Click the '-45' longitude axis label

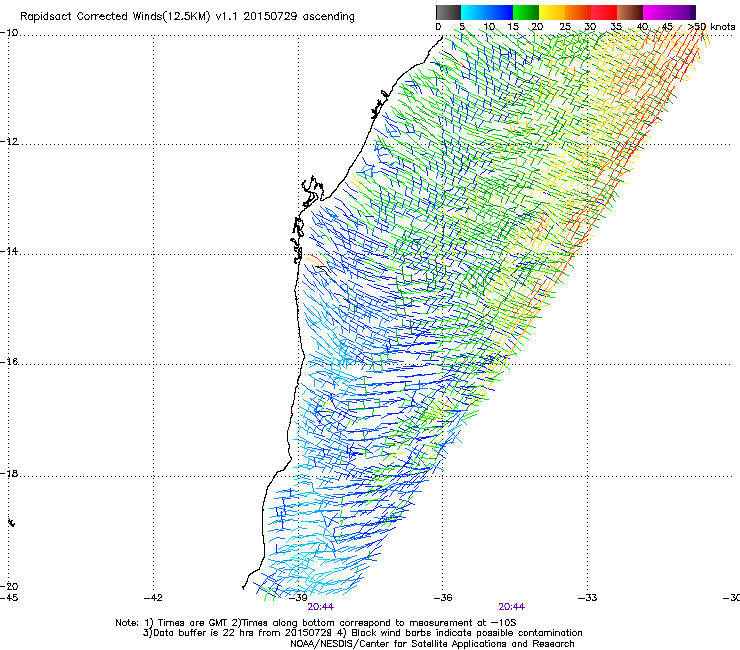tap(9, 598)
